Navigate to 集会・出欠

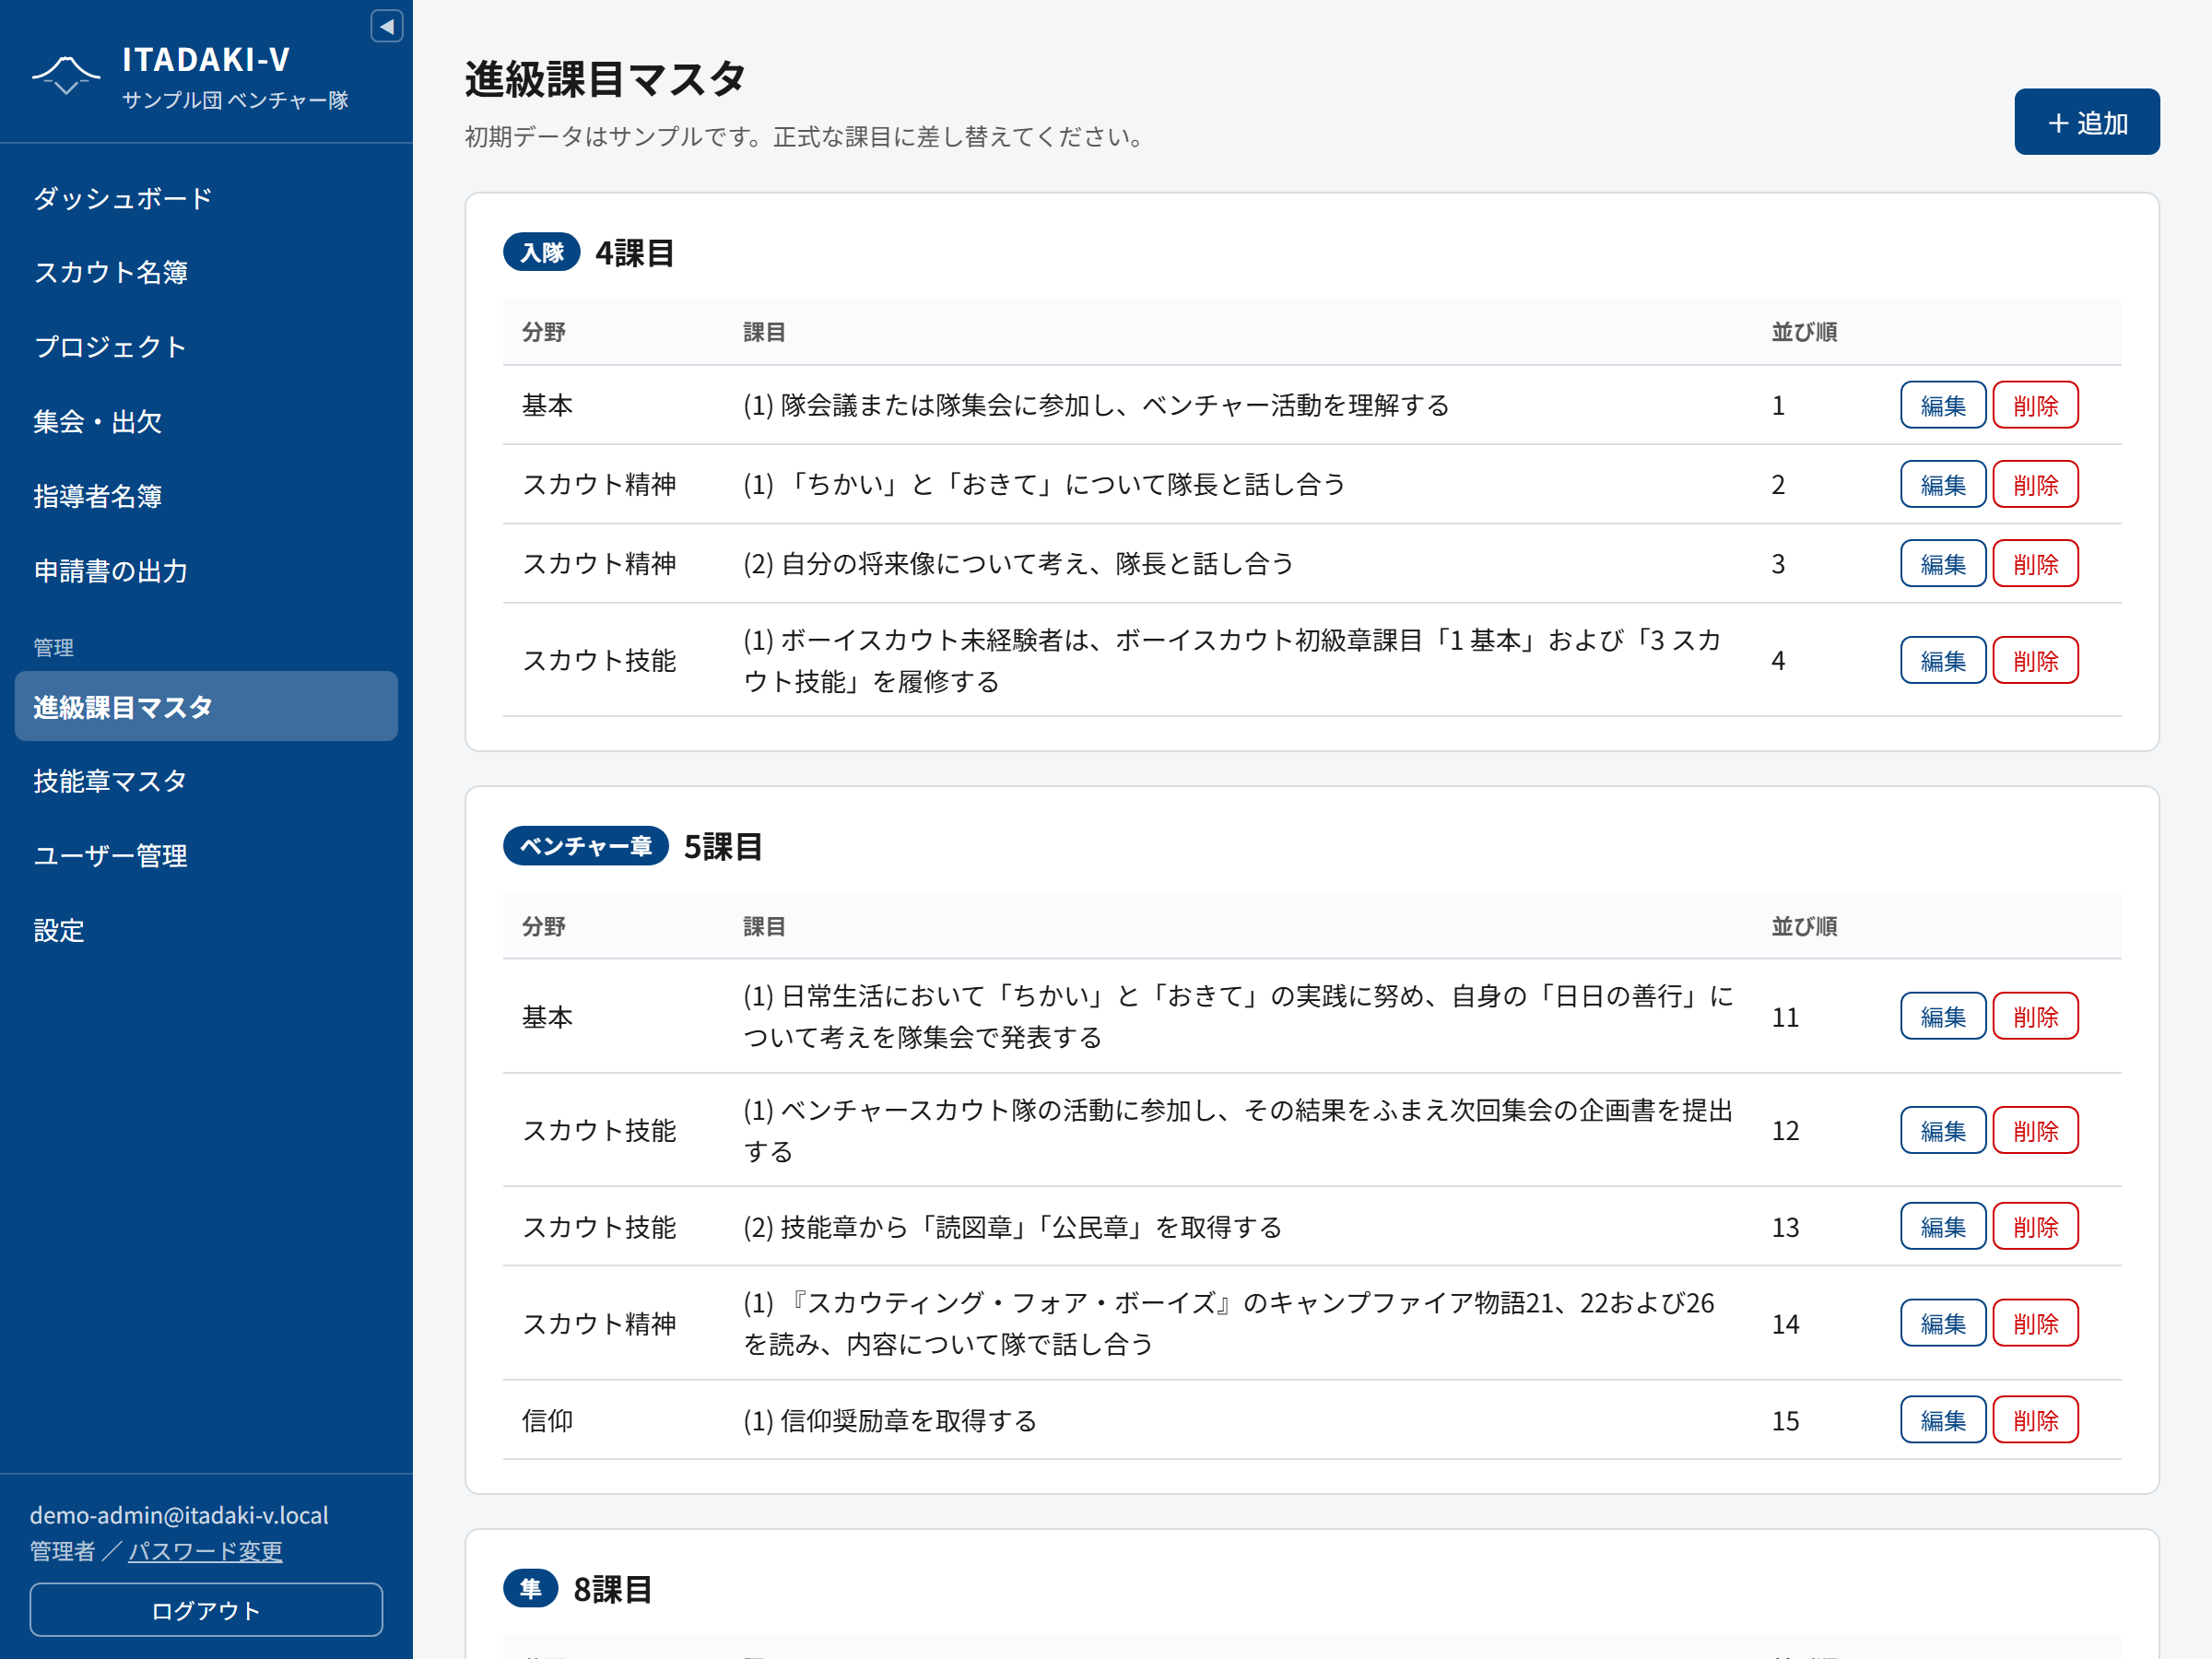click(x=206, y=422)
